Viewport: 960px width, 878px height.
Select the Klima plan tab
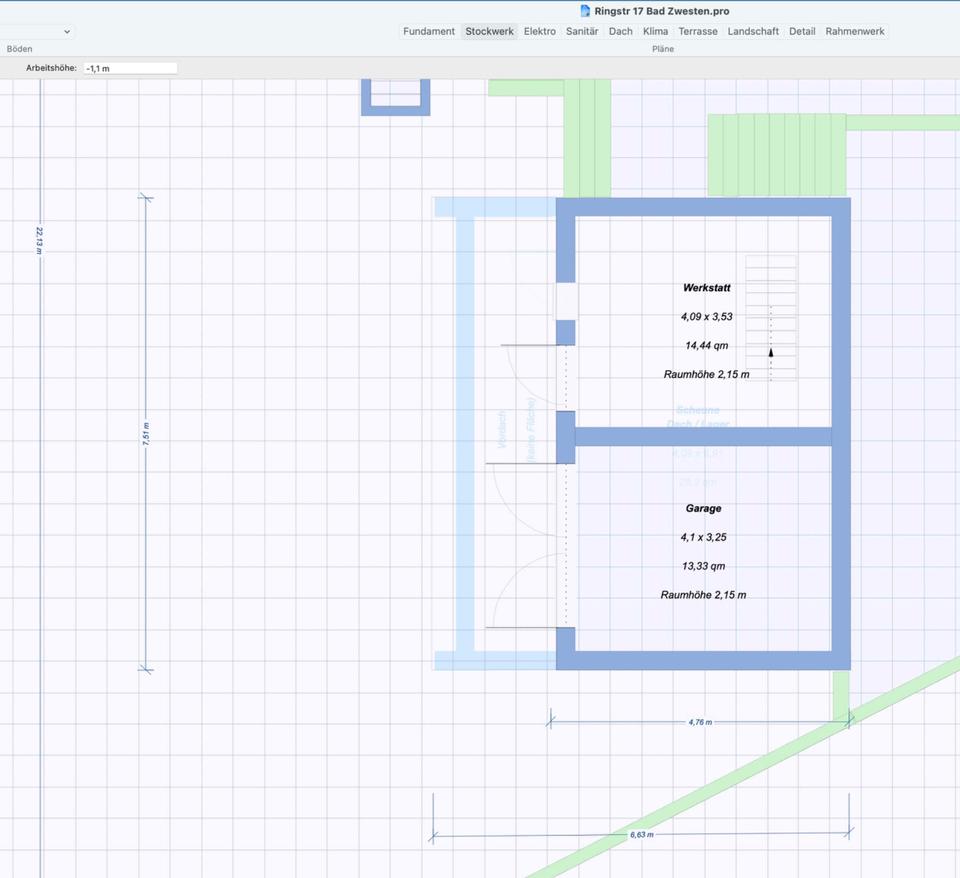pyautogui.click(x=655, y=31)
